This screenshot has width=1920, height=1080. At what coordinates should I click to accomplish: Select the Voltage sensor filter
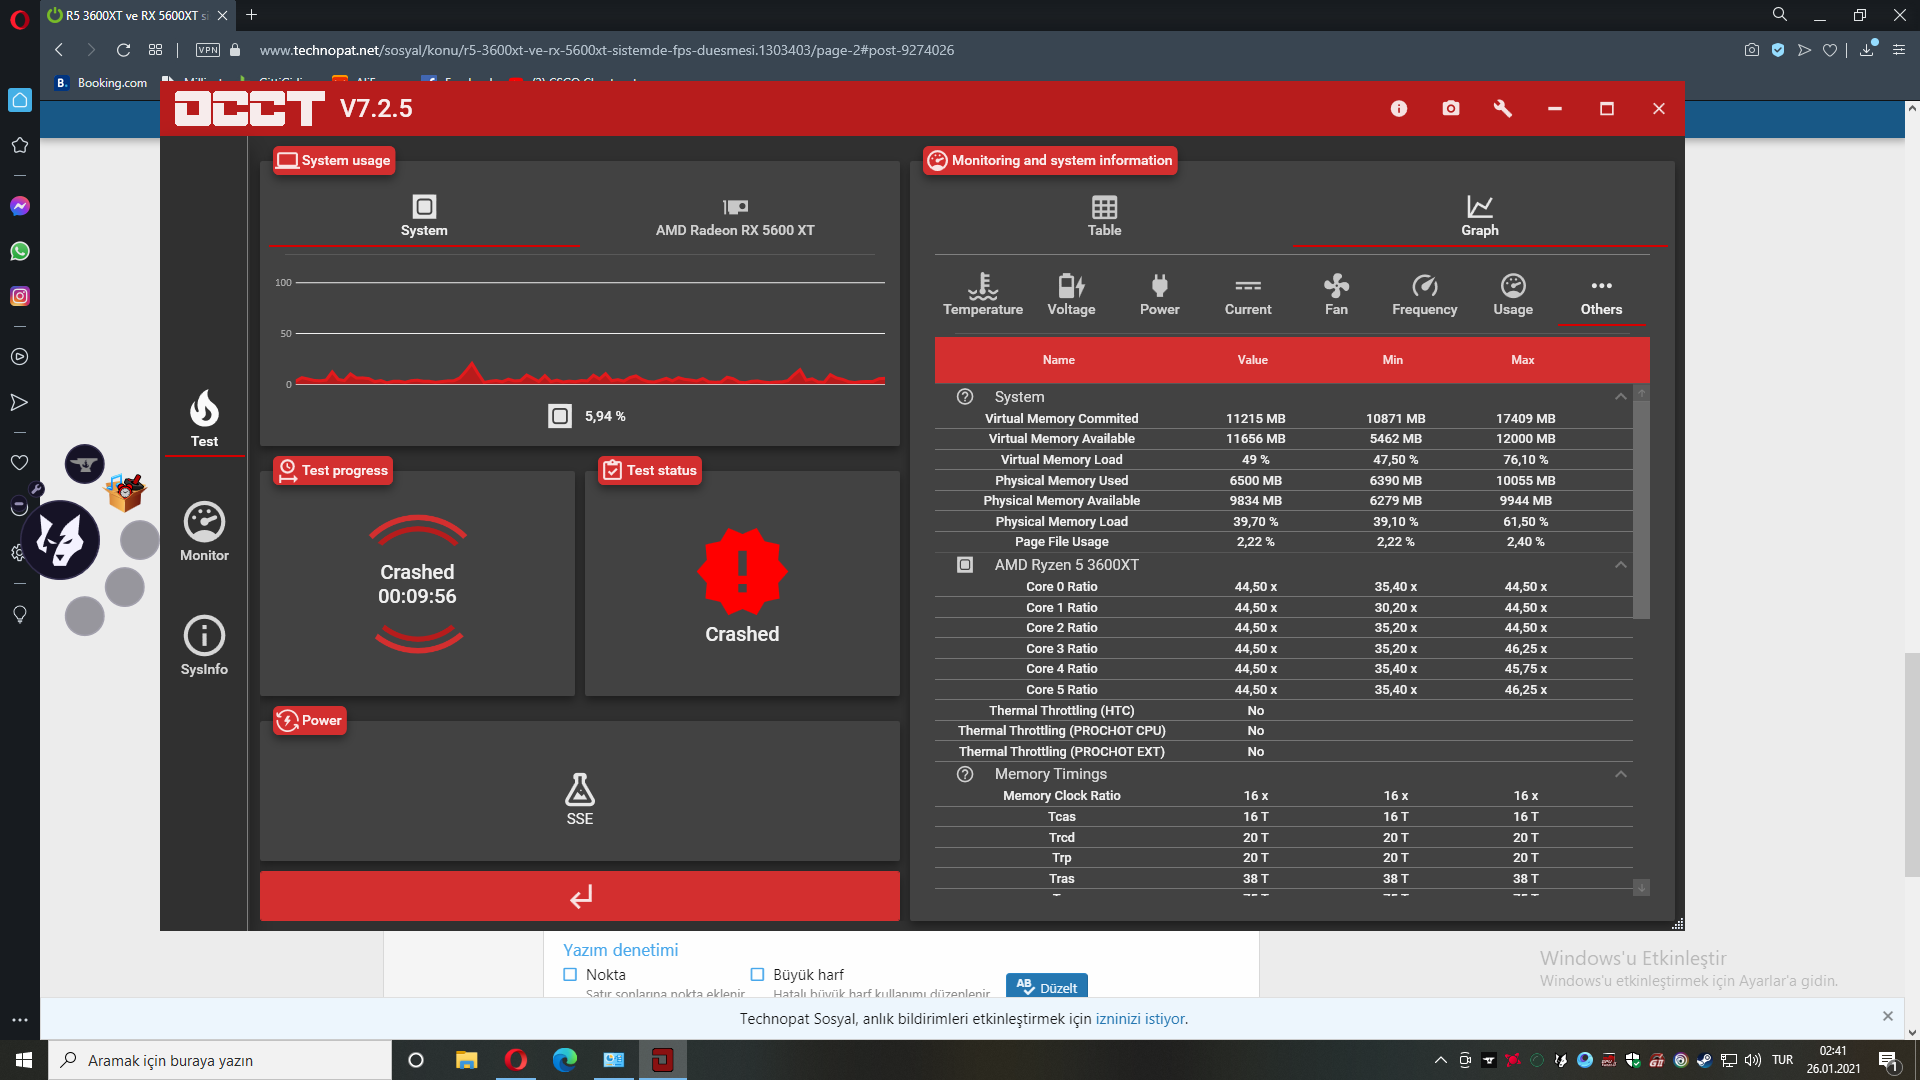(1071, 295)
